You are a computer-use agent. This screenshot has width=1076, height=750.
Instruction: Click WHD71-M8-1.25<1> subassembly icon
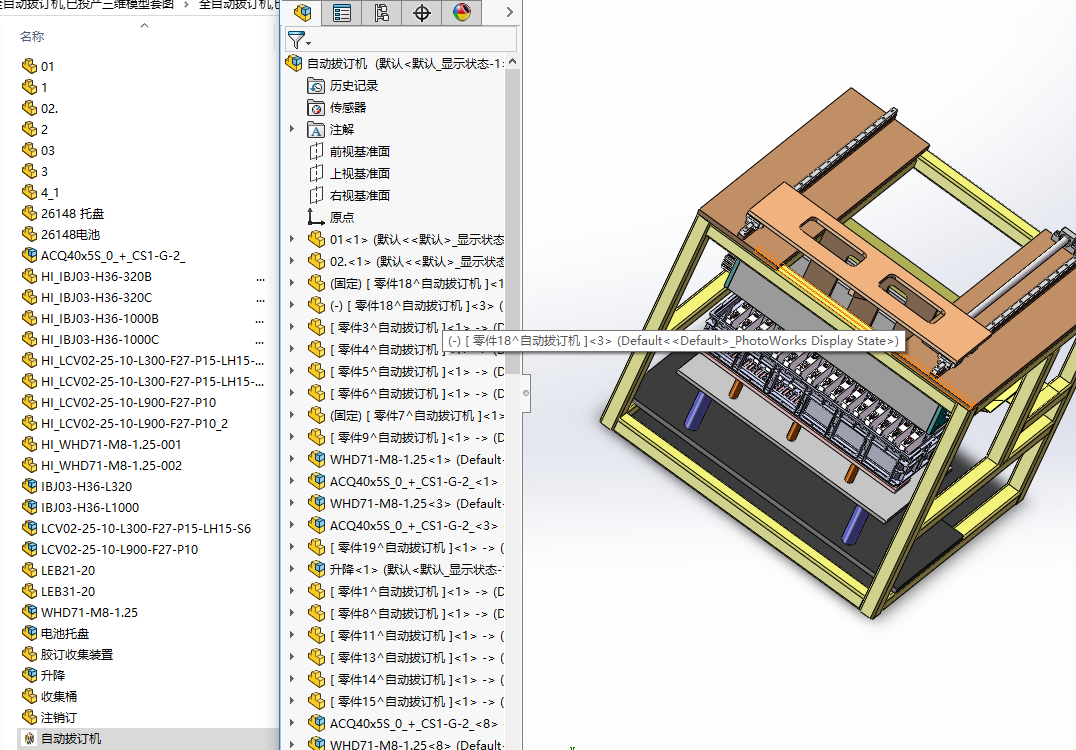coord(316,459)
